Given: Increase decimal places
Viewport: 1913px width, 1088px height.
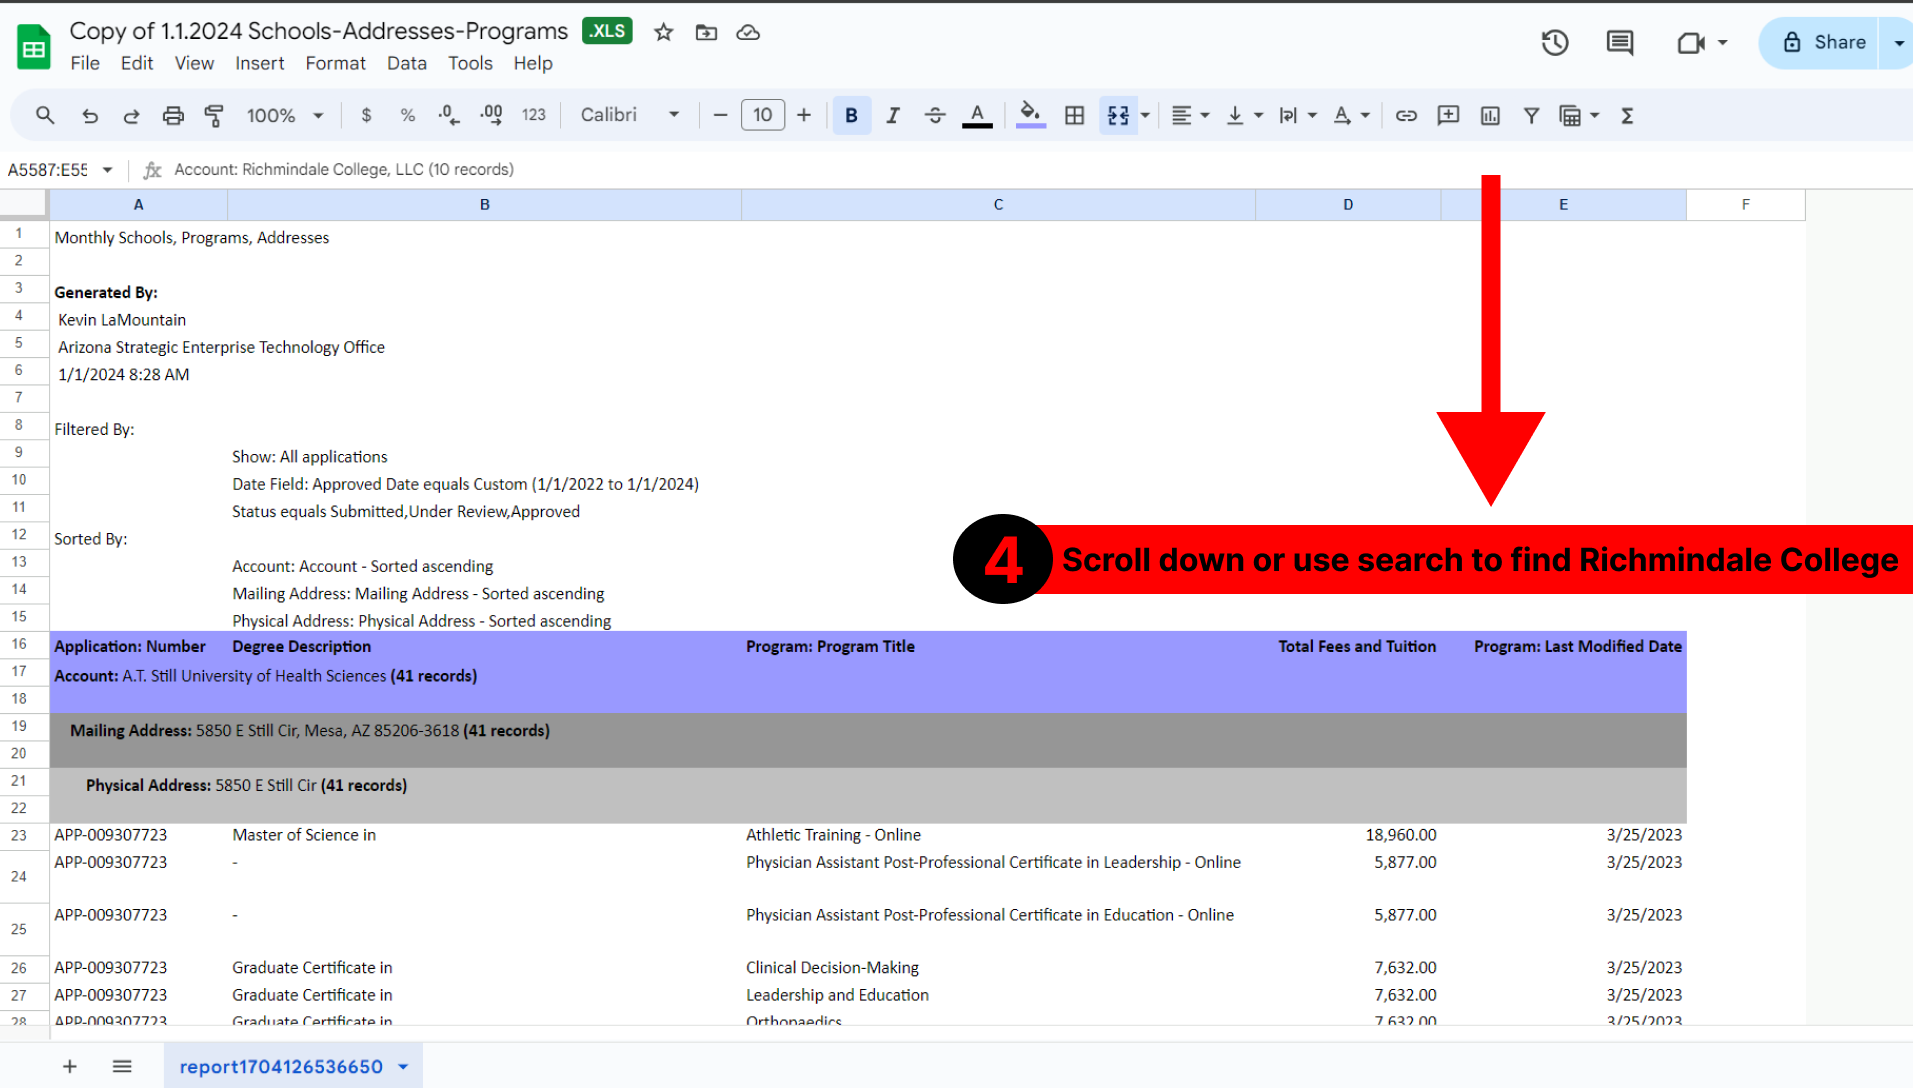Looking at the screenshot, I should coord(491,115).
